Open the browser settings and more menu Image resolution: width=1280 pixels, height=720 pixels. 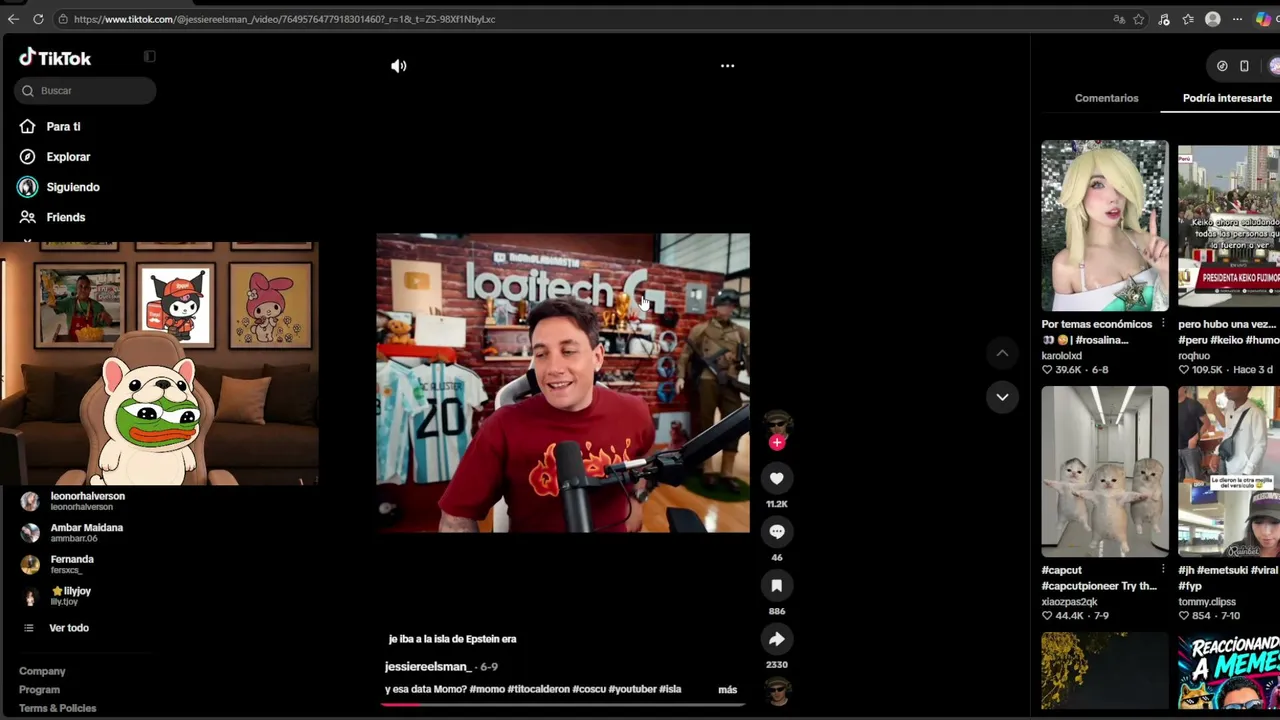click(1237, 19)
